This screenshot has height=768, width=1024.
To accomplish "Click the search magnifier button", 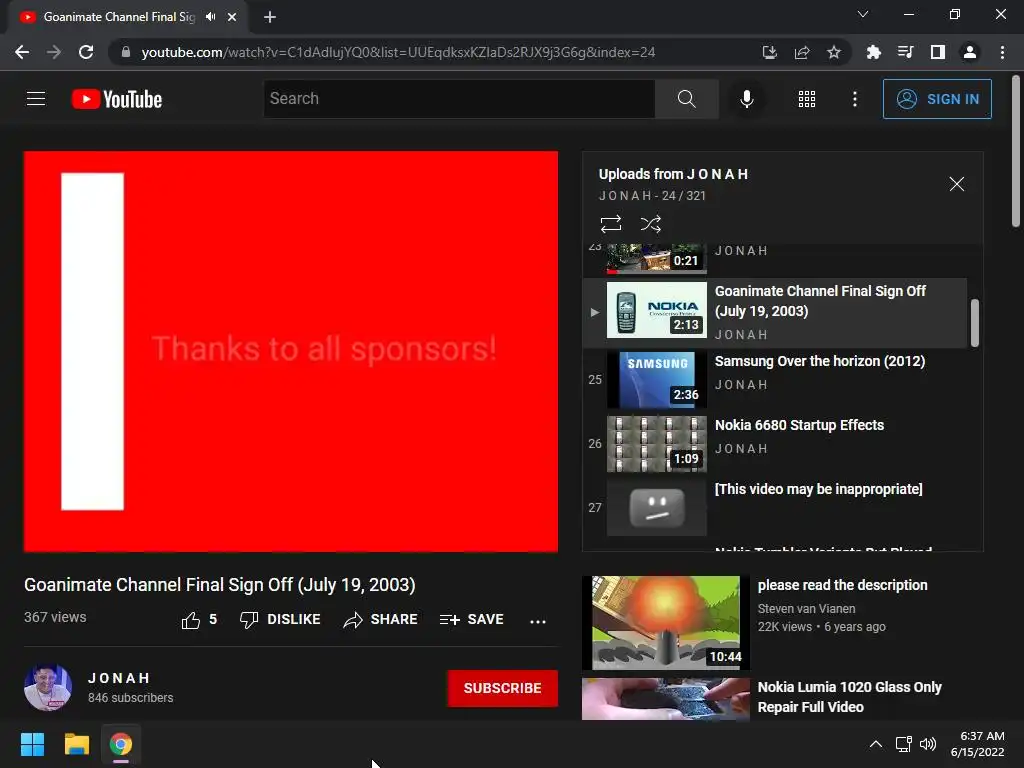I will click(x=686, y=99).
